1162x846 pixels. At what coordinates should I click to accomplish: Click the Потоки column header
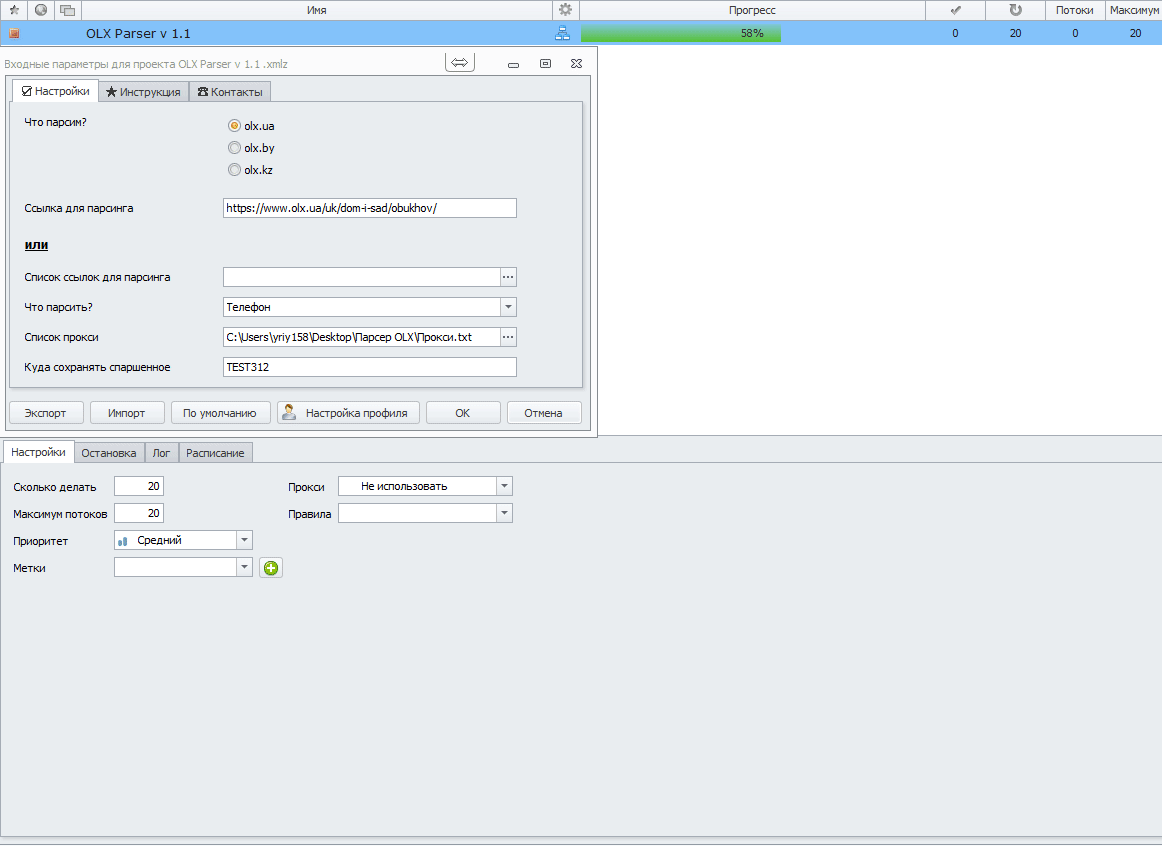coord(1075,10)
